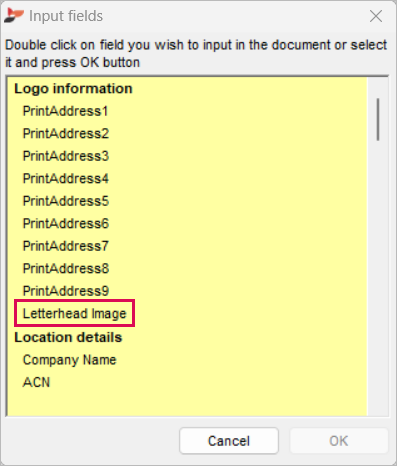
Task: Click the Cancel button
Action: pyautogui.click(x=229, y=441)
